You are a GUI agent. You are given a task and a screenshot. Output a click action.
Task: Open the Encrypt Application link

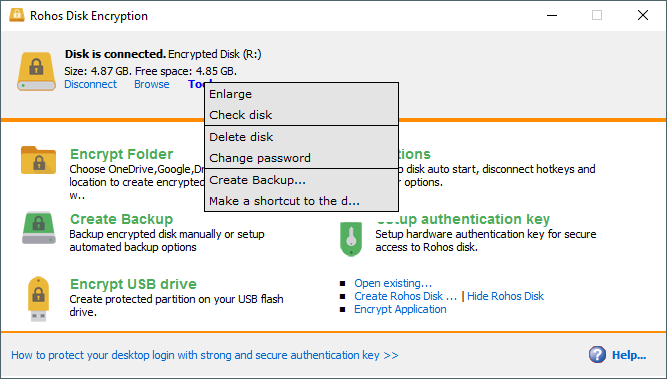[400, 309]
